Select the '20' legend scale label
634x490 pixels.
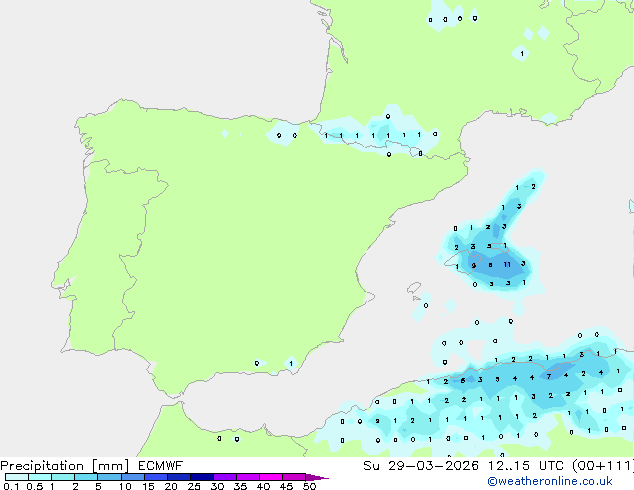tap(171, 486)
